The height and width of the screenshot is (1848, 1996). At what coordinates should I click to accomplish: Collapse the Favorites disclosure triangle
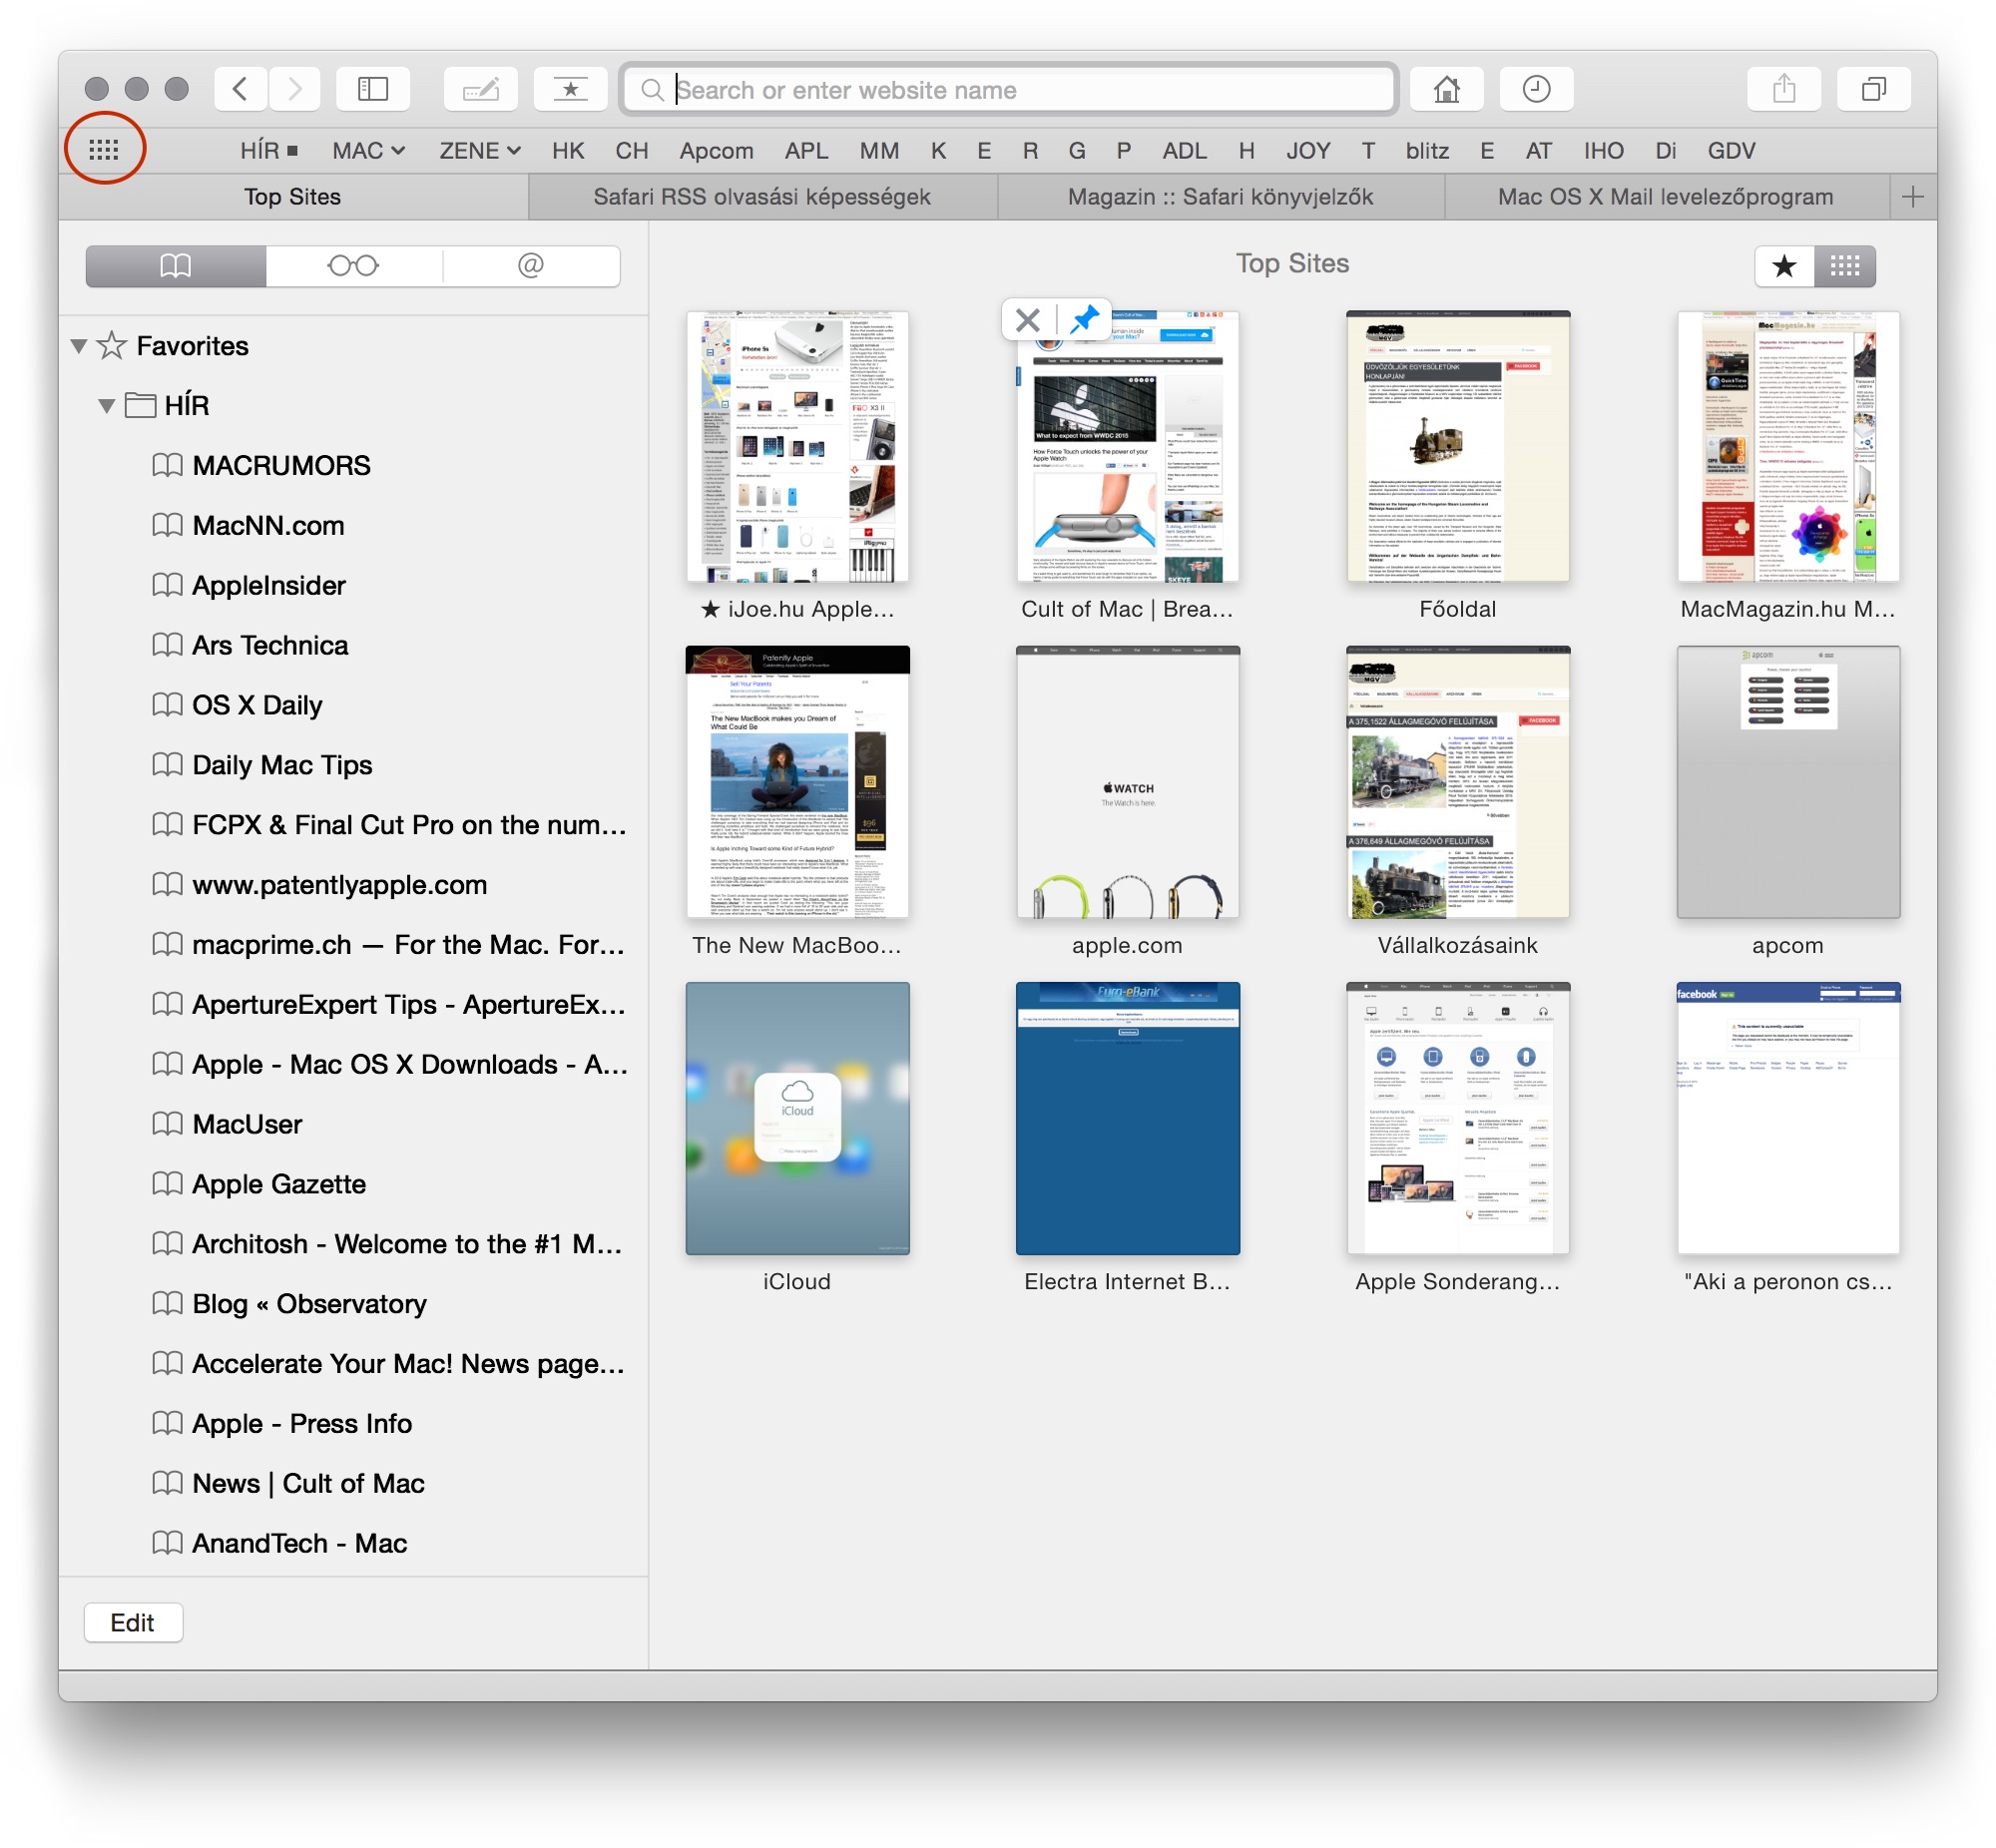coord(79,346)
